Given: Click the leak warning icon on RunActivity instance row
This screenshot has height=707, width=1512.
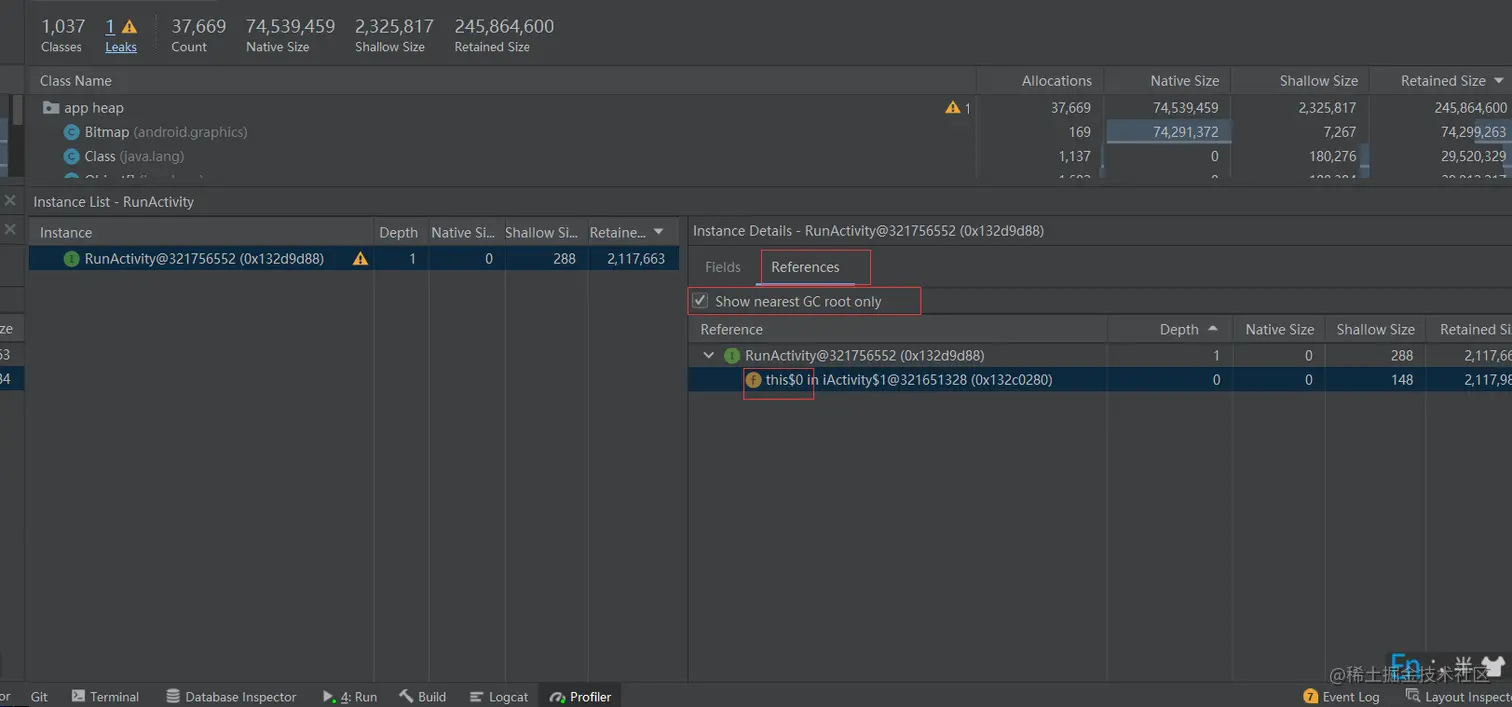Looking at the screenshot, I should [x=360, y=258].
